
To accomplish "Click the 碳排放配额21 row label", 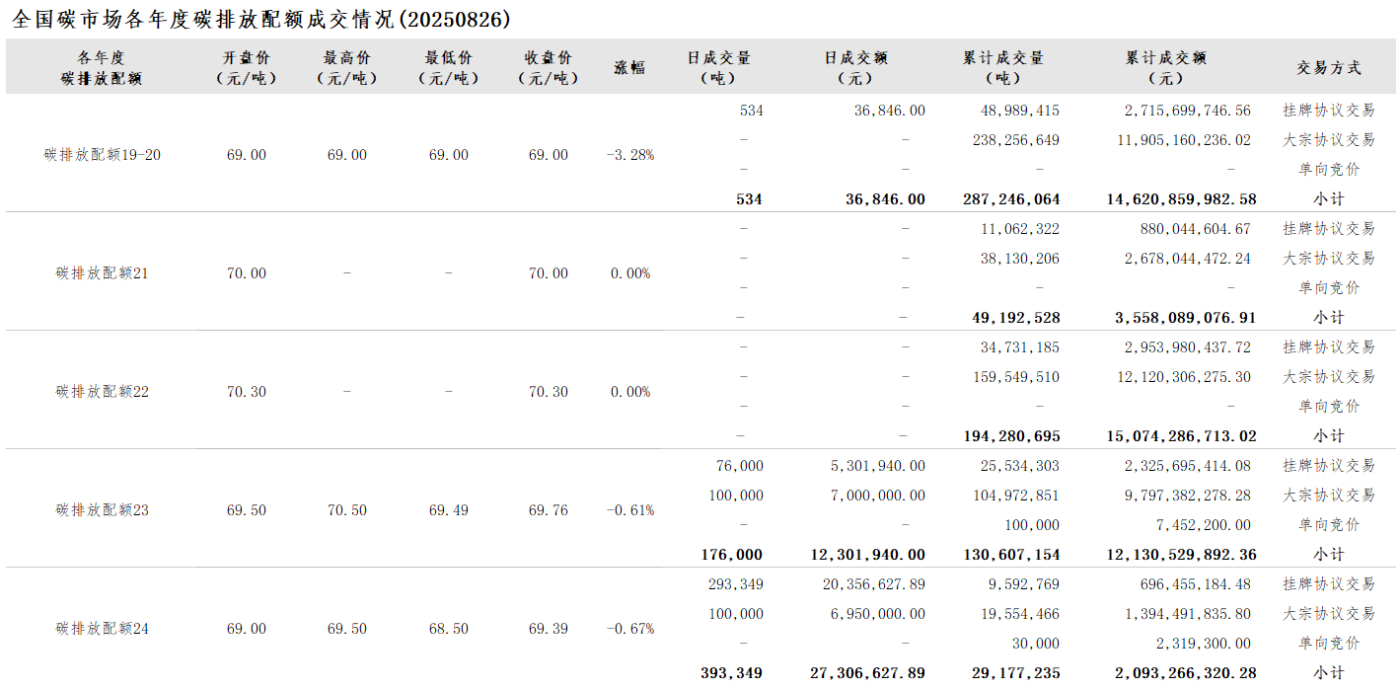I will [x=102, y=273].
